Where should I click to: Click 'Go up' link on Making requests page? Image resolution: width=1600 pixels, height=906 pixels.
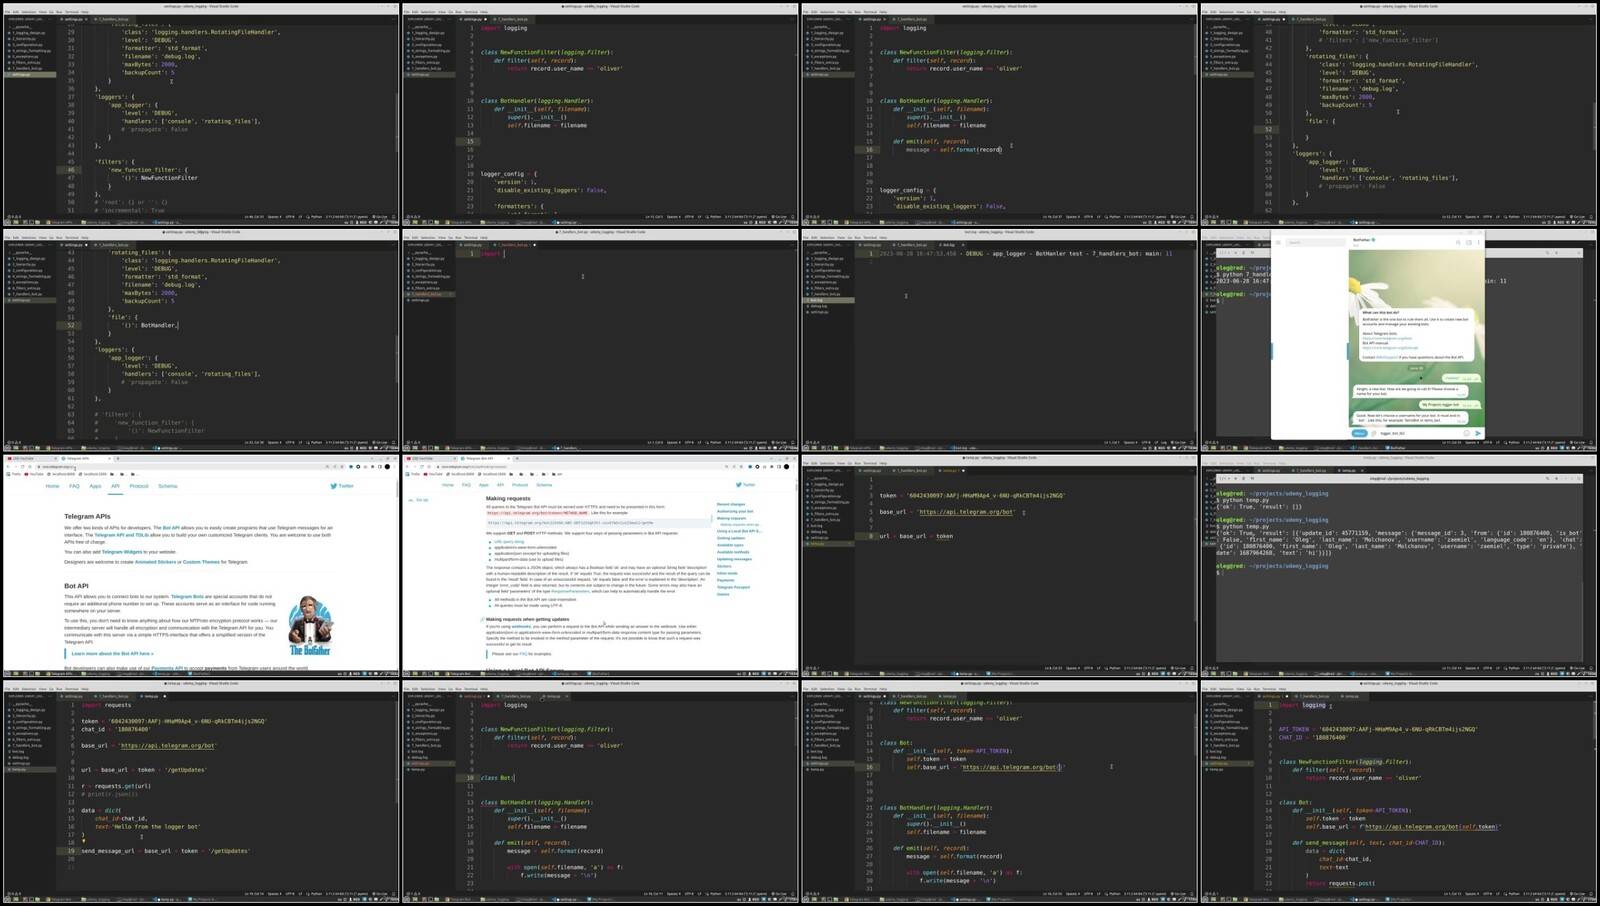422,500
